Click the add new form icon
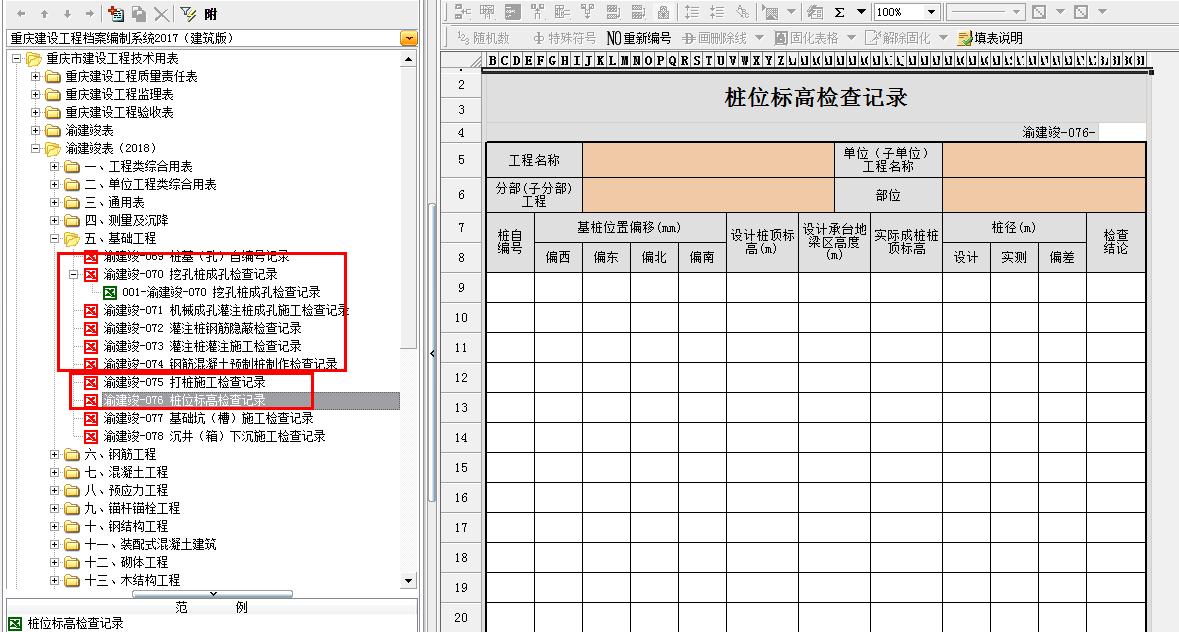Image resolution: width=1179 pixels, height=632 pixels. pyautogui.click(x=116, y=13)
